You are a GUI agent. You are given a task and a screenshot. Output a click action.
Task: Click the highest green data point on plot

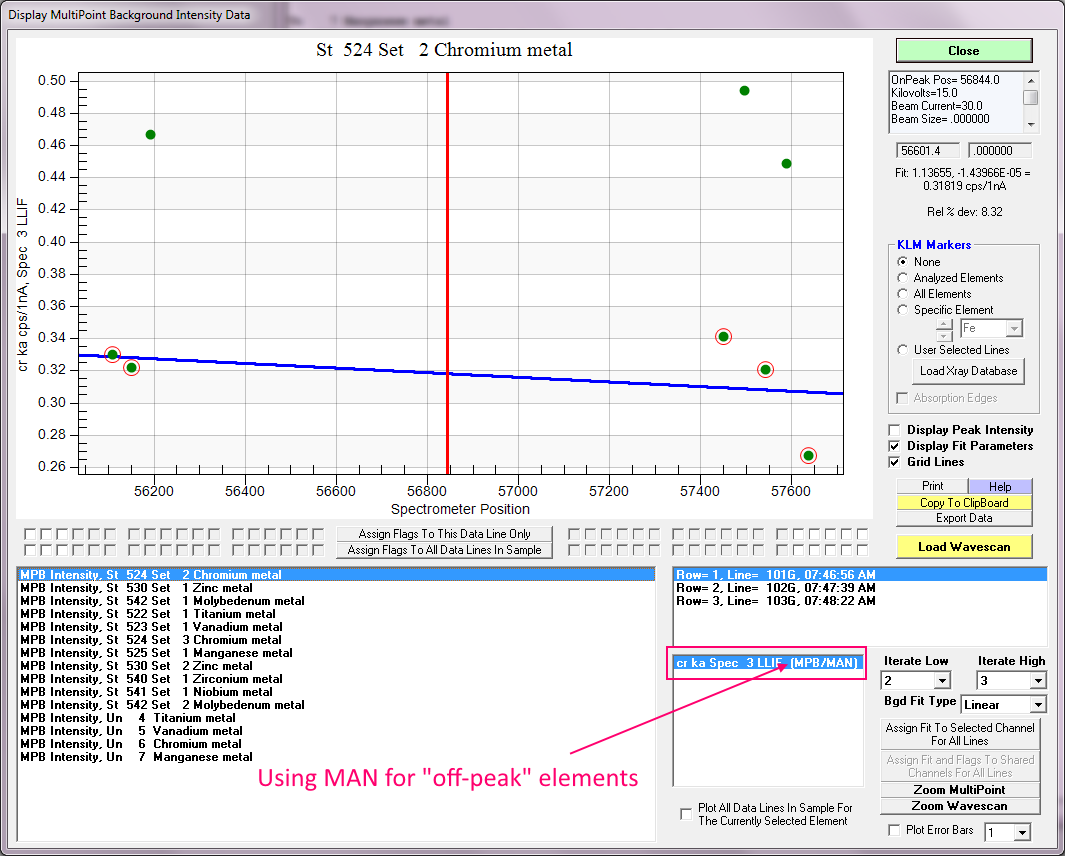pos(744,91)
